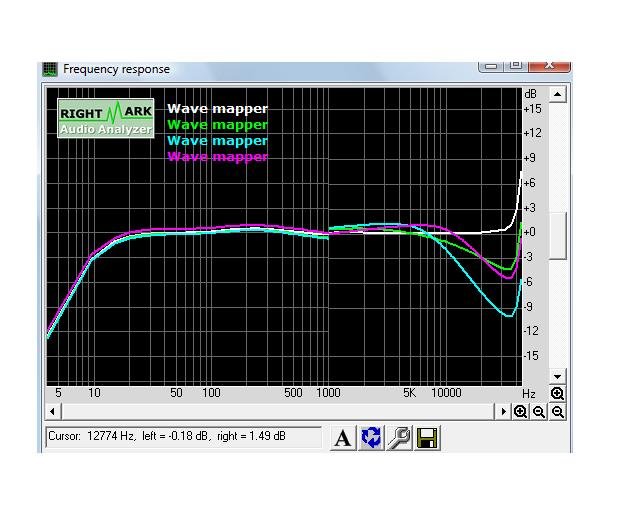Toggle the blue swap arrows button

tap(371, 438)
